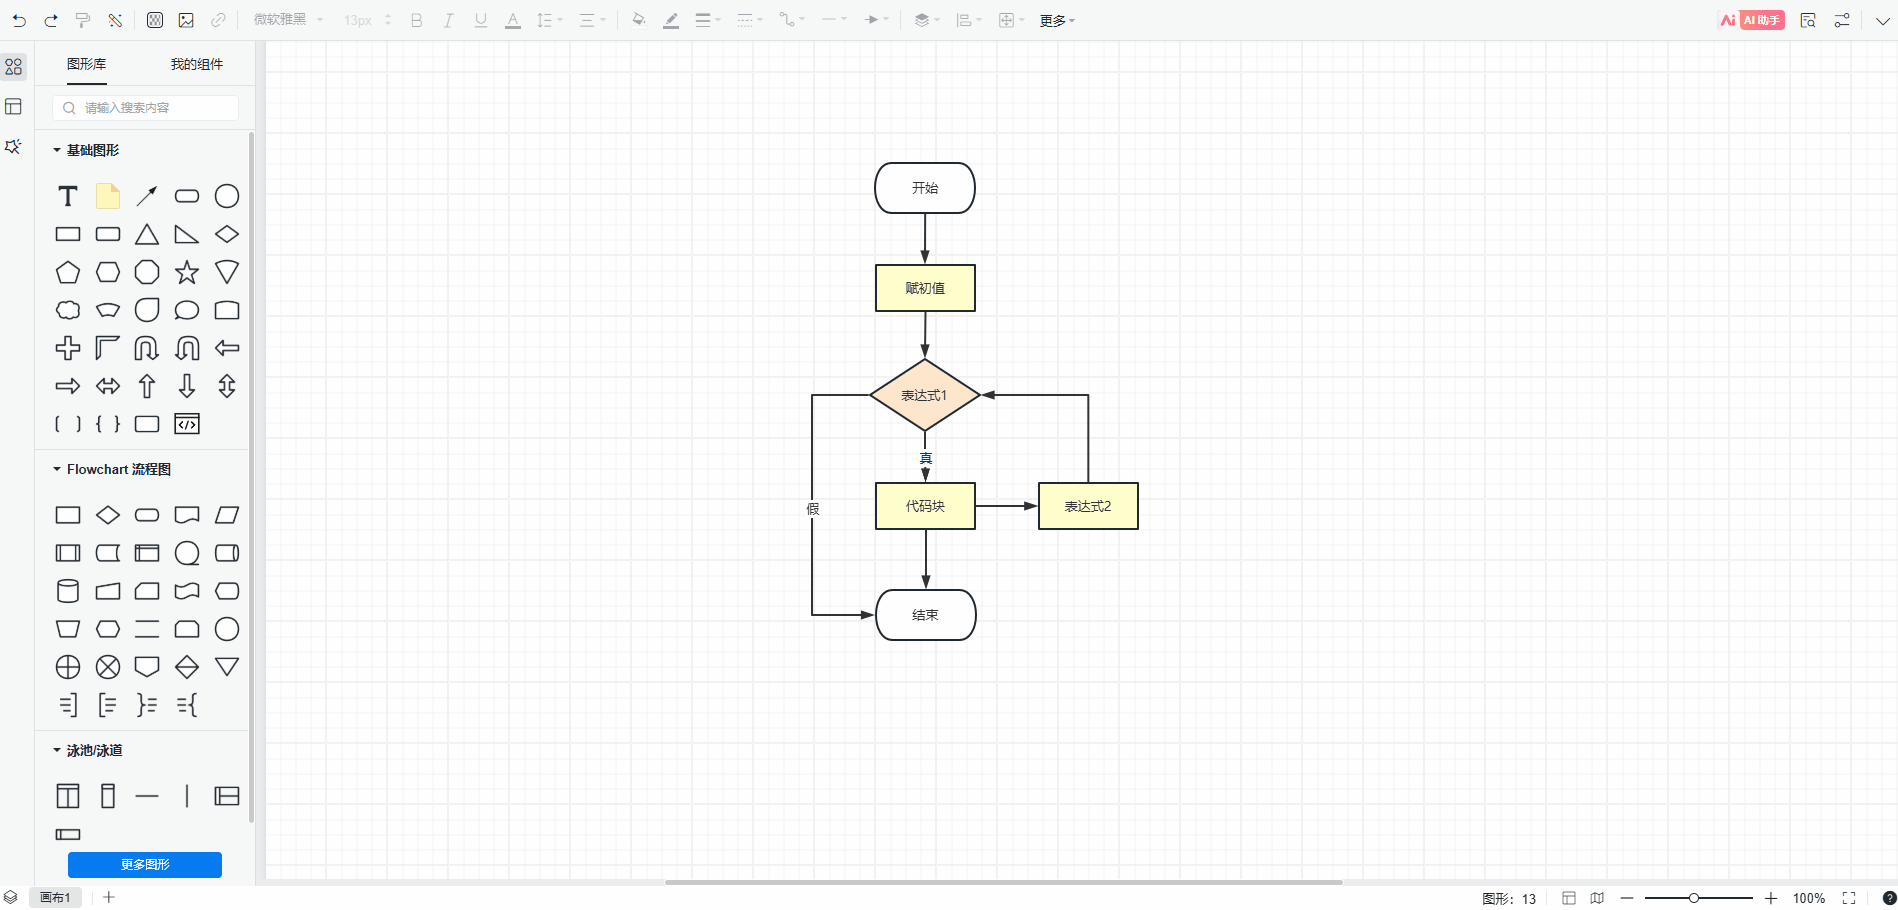Open the line dash style dropdown
This screenshot has height=910, width=1898.
click(x=750, y=20)
